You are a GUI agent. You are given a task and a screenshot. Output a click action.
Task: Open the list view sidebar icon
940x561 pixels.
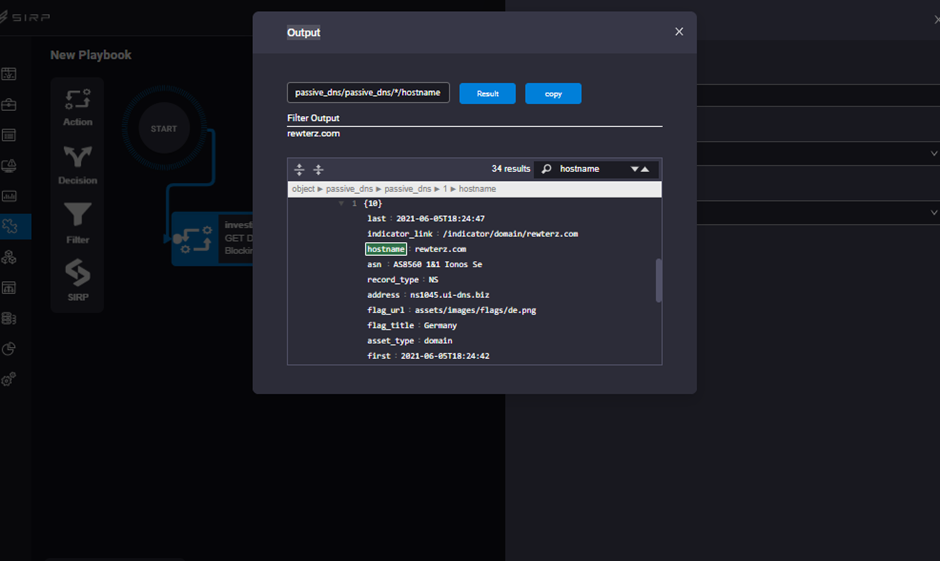(x=9, y=135)
